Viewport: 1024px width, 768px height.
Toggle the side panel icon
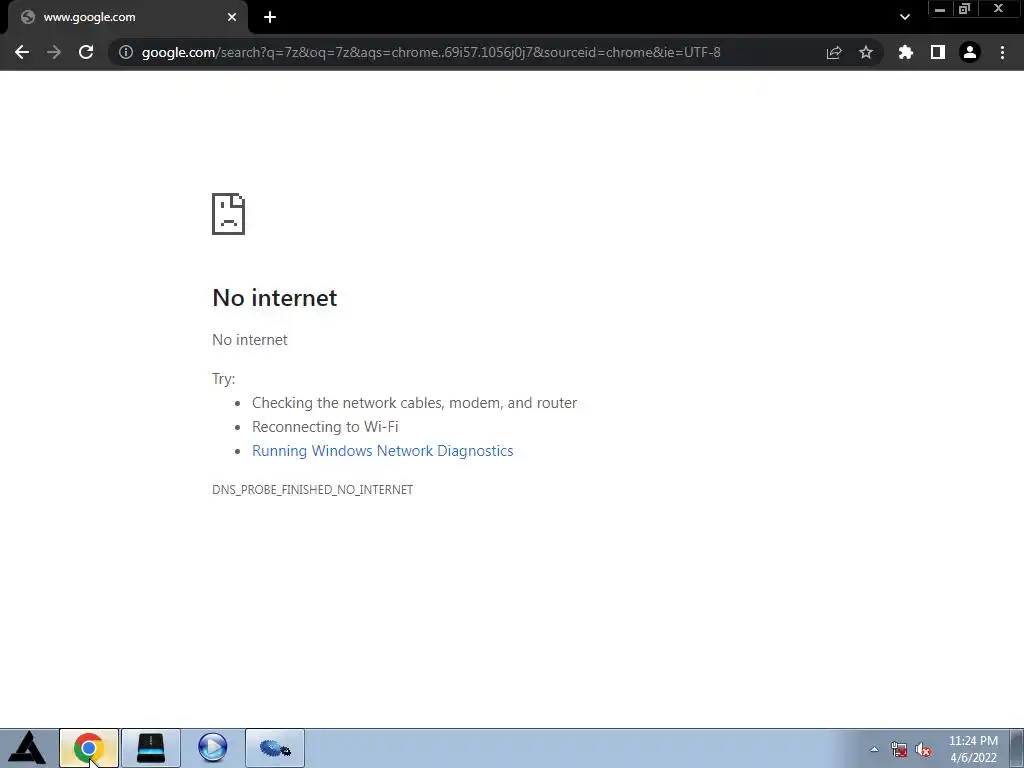[x=938, y=52]
